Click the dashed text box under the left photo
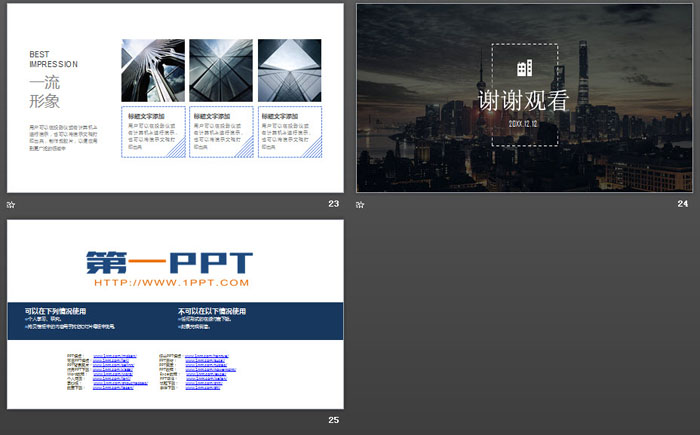The image size is (700, 435). coord(153,132)
